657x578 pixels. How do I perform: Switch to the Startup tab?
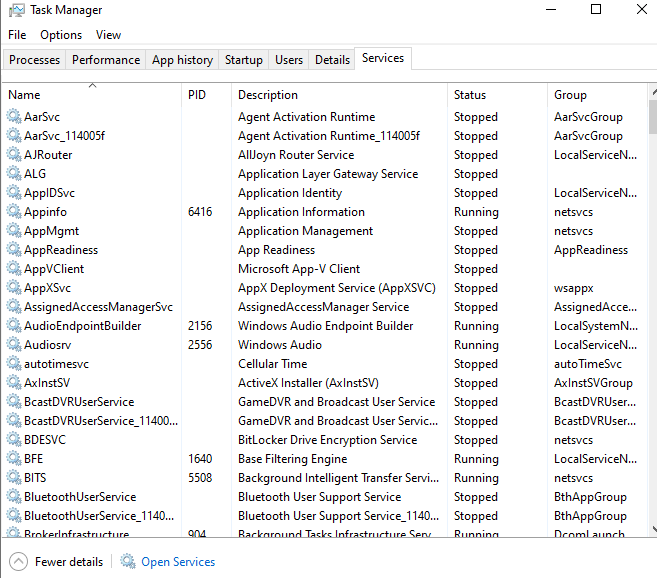244,60
